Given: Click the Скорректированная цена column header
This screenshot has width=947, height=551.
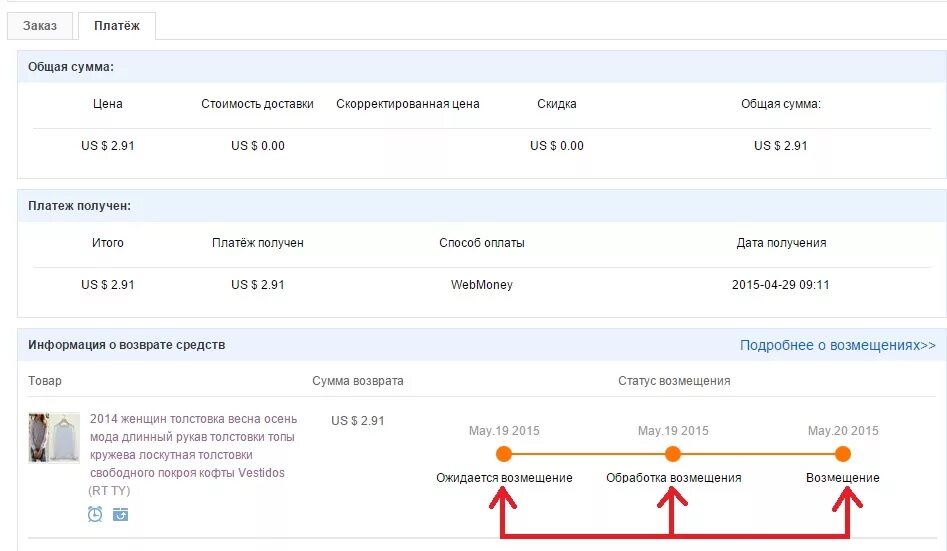Looking at the screenshot, I should [x=408, y=104].
